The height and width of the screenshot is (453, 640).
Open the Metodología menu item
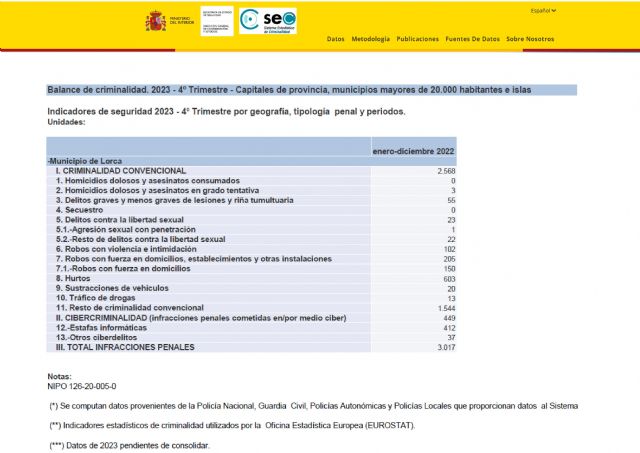tap(371, 39)
